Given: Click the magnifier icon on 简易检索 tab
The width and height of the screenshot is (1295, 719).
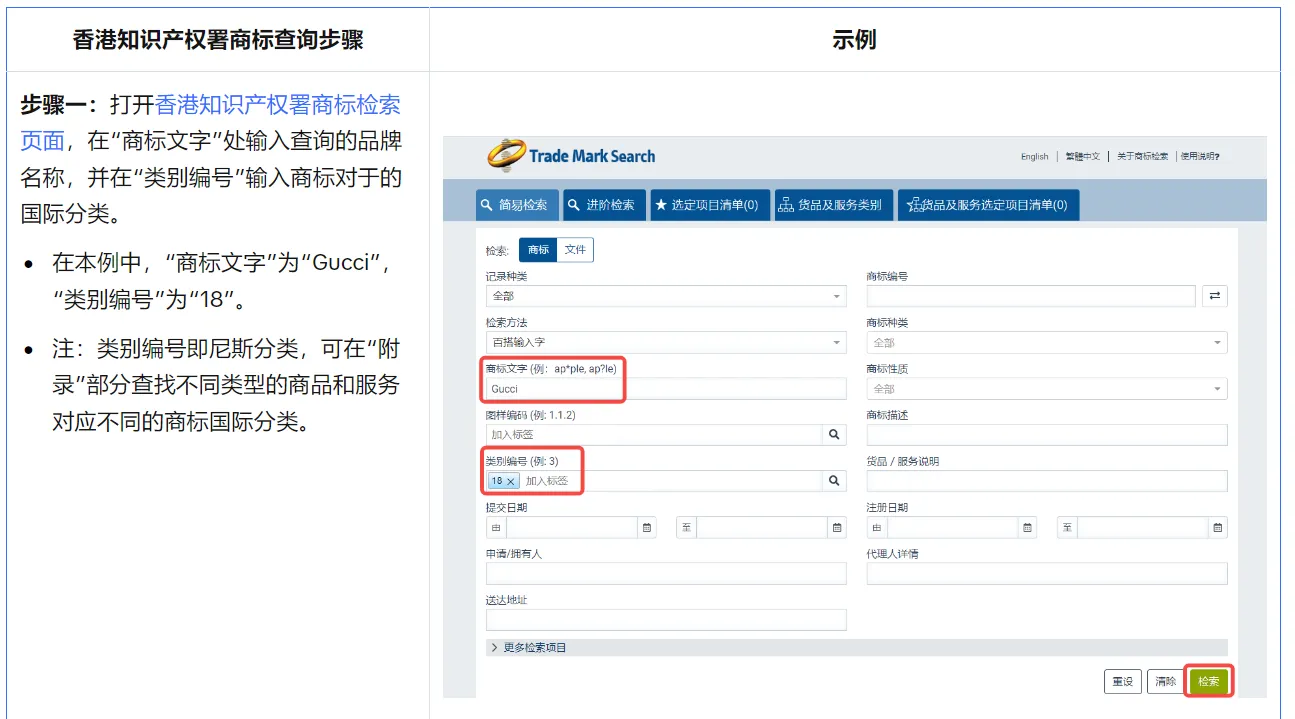Looking at the screenshot, I should coord(486,204).
